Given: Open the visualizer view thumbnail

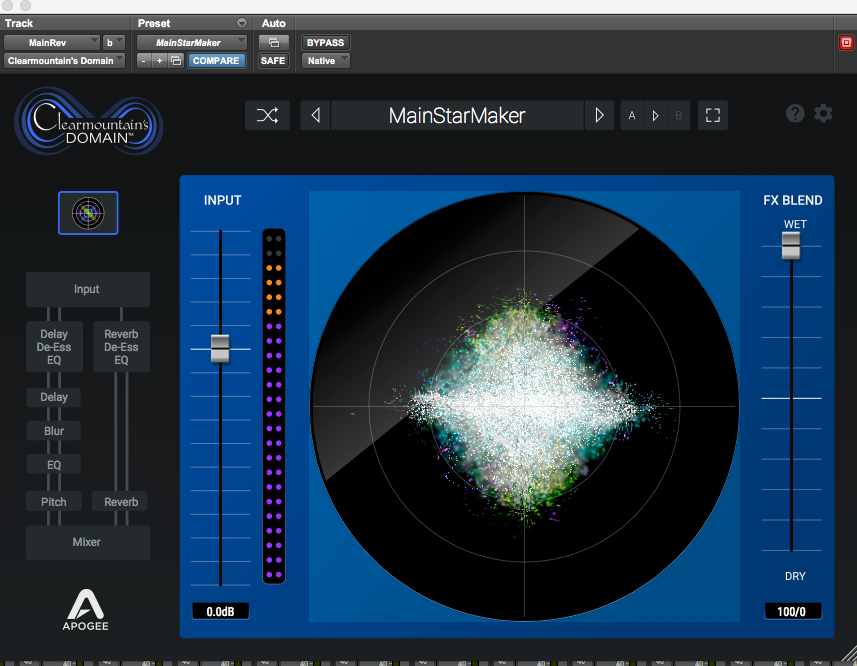Looking at the screenshot, I should (88, 213).
